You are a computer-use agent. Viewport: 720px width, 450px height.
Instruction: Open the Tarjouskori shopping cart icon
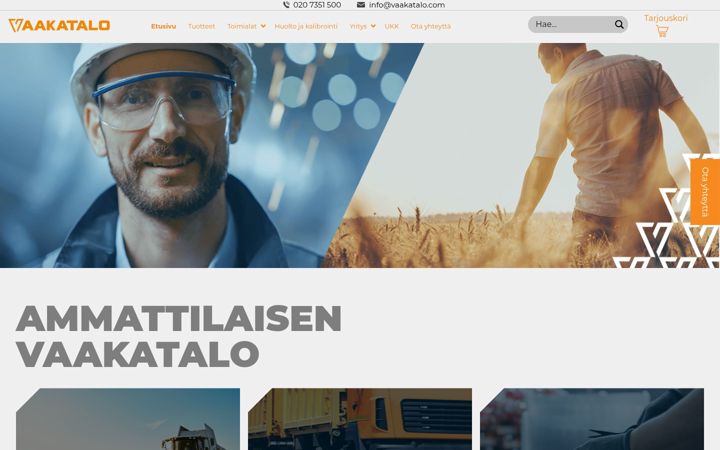coord(662,31)
